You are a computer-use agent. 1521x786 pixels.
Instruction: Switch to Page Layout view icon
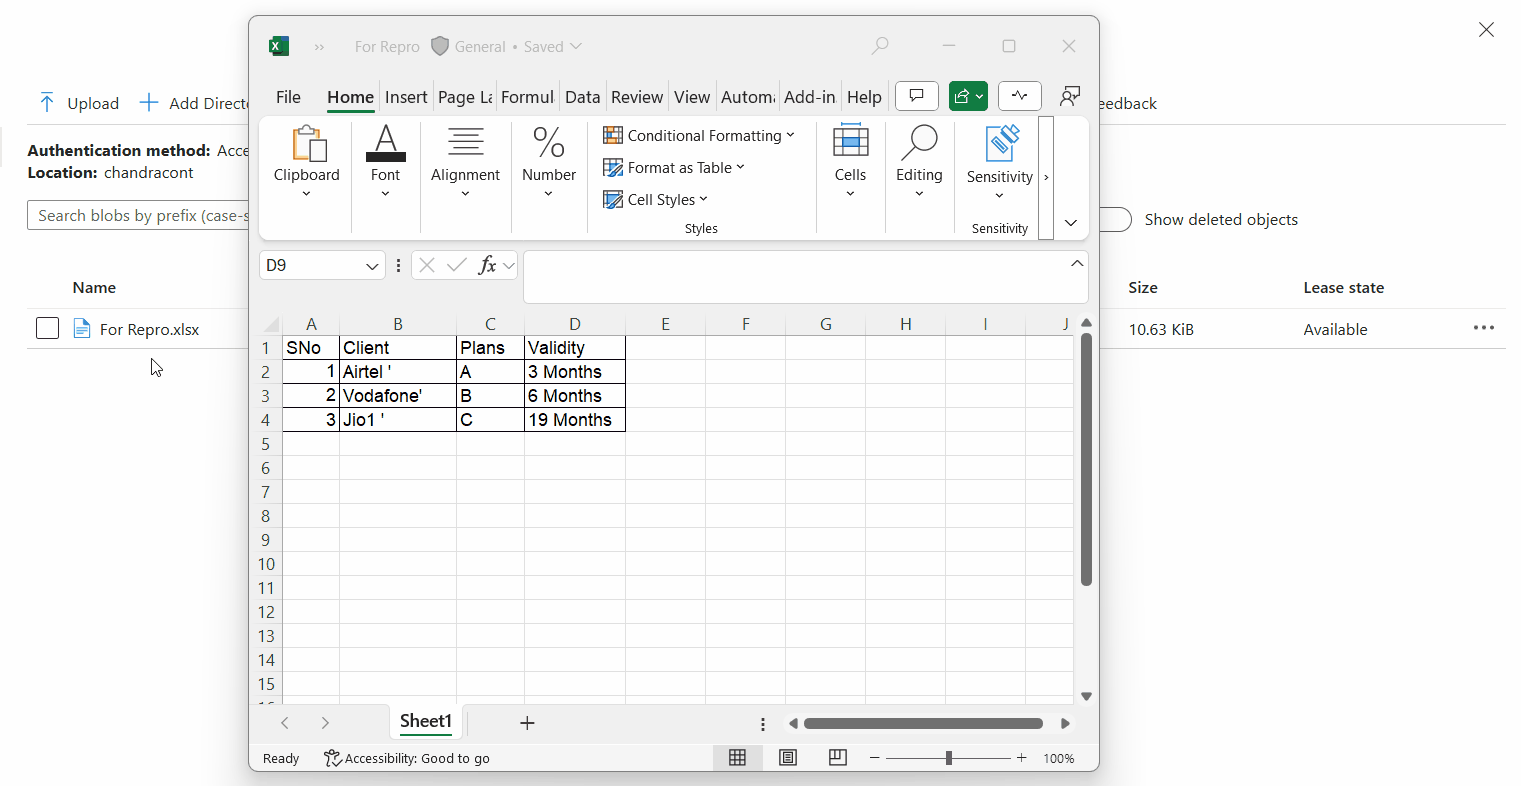tap(788, 758)
